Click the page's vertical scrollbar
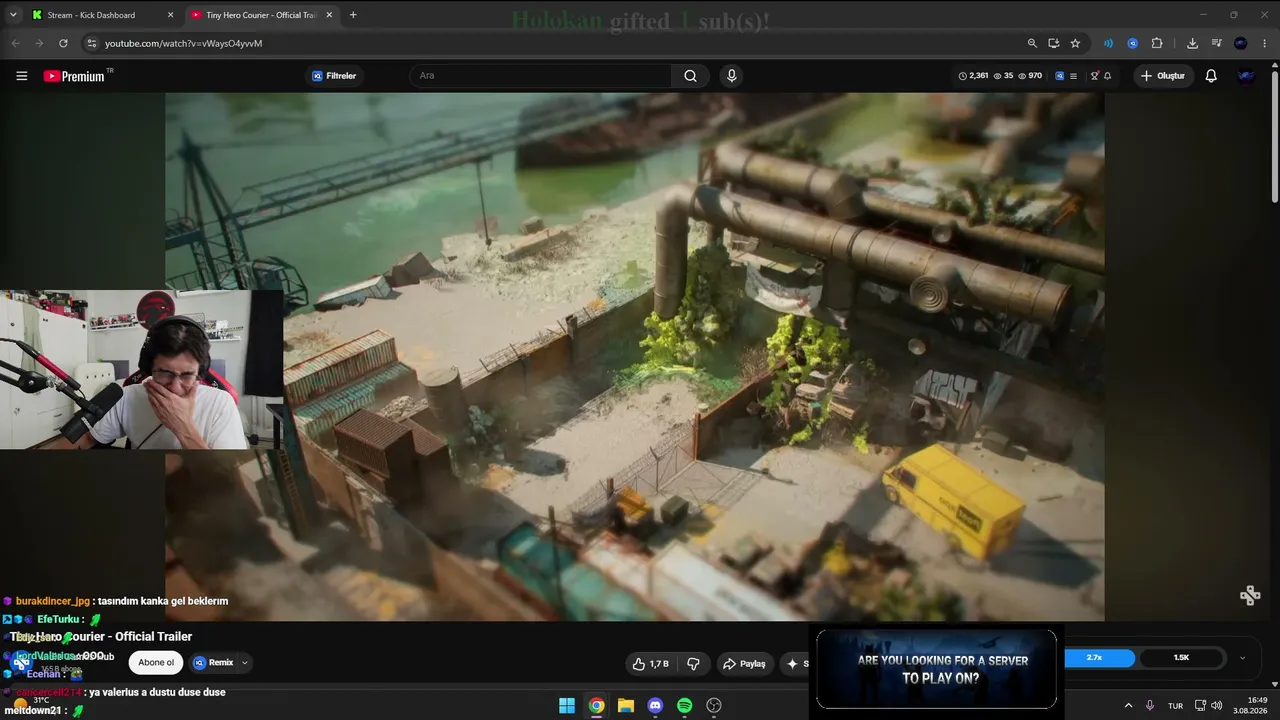Viewport: 1280px width, 720px height. (x=1274, y=135)
